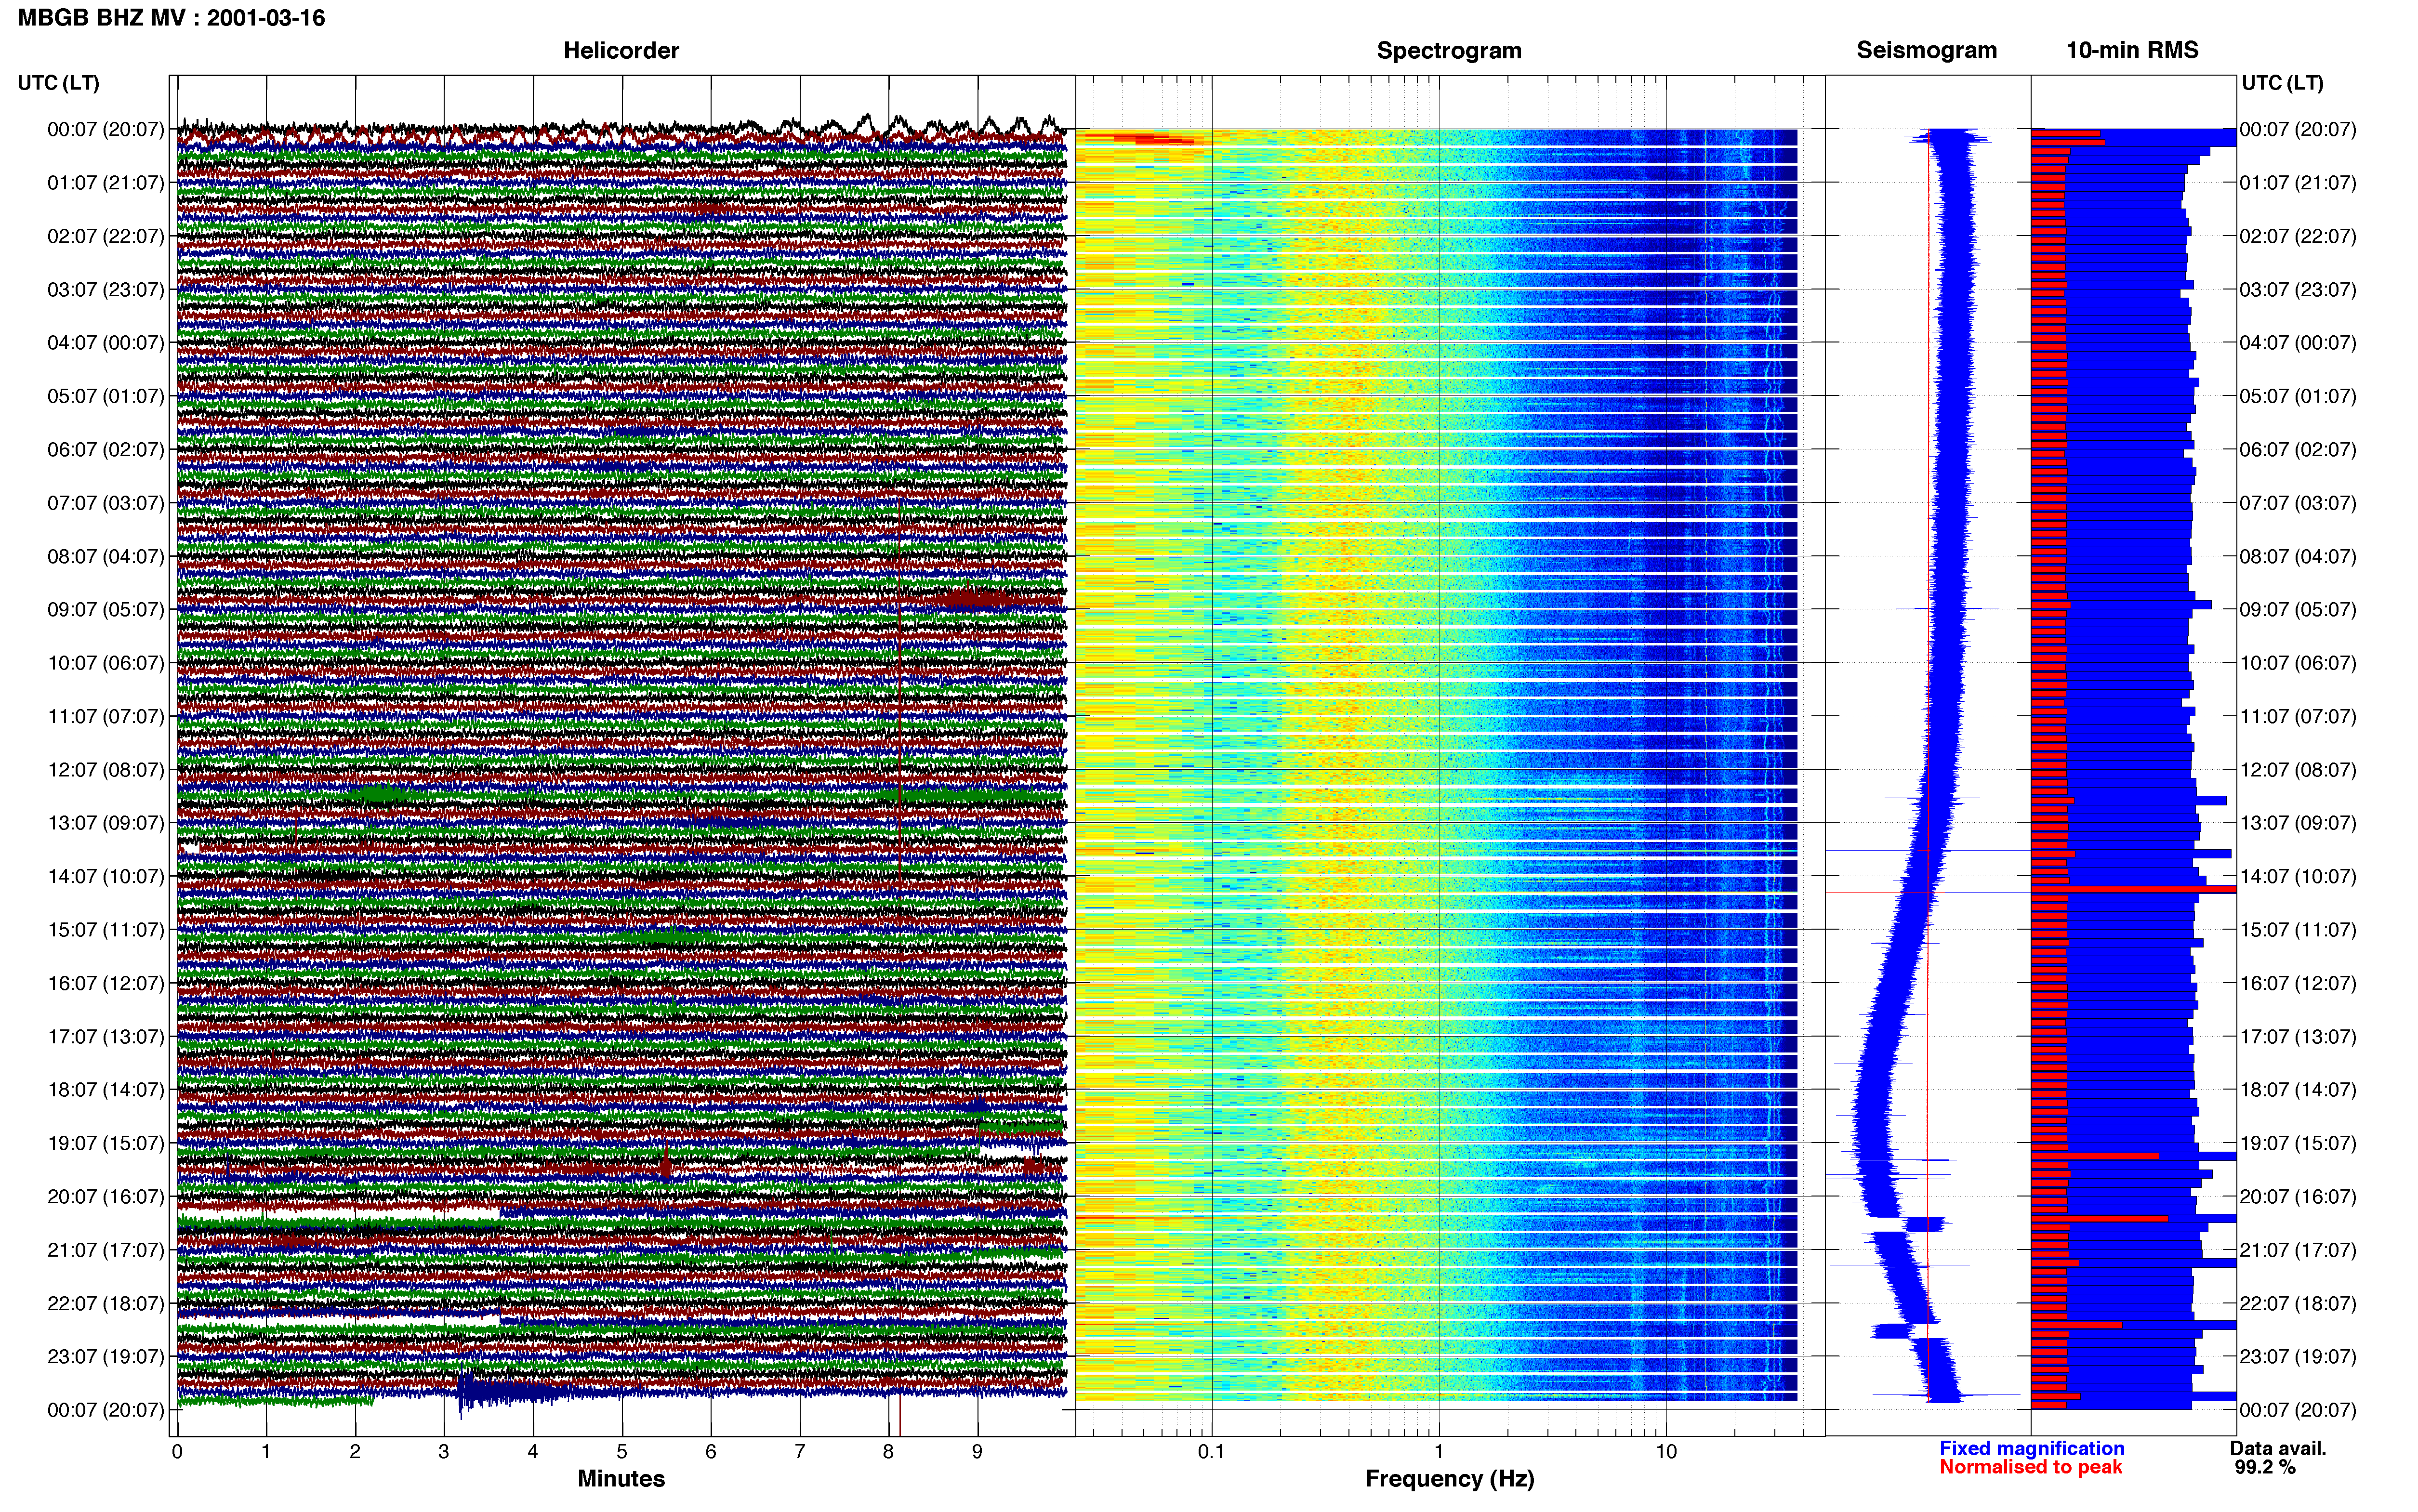
Task: Click '05:07 (01:07)' on the left time axis
Action: tap(105, 396)
